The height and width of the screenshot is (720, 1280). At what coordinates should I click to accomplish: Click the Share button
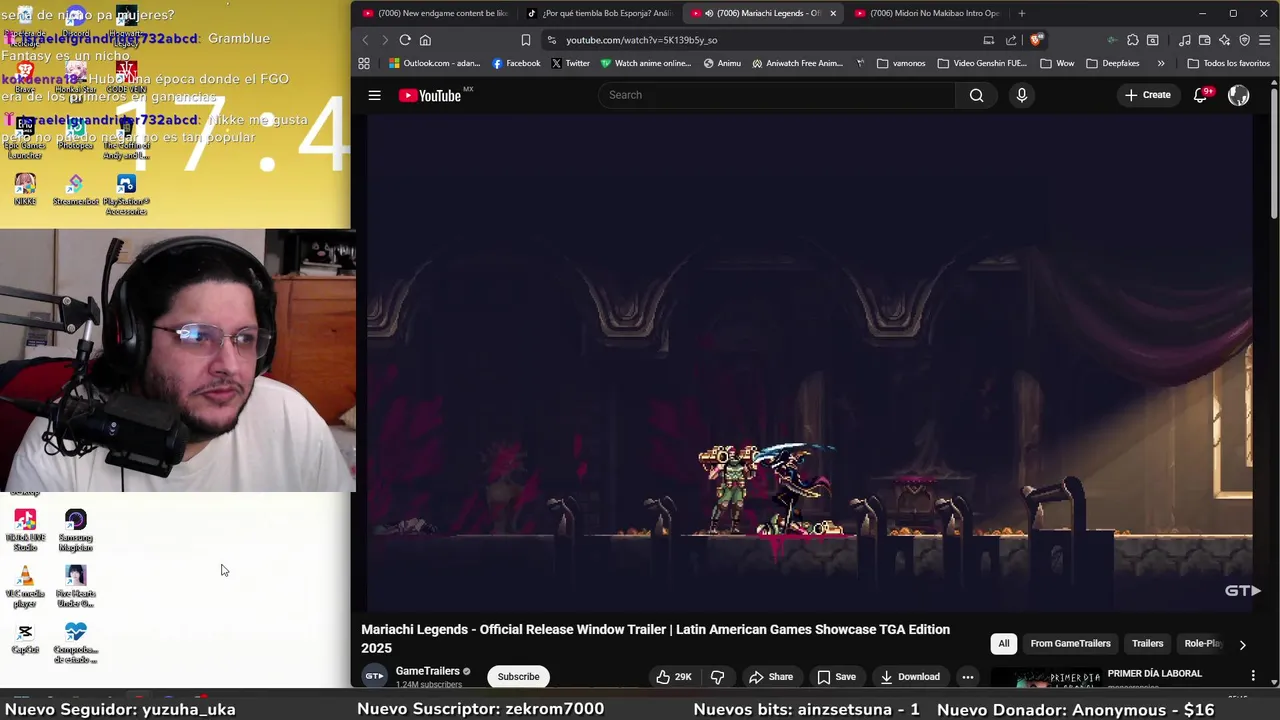[771, 677]
